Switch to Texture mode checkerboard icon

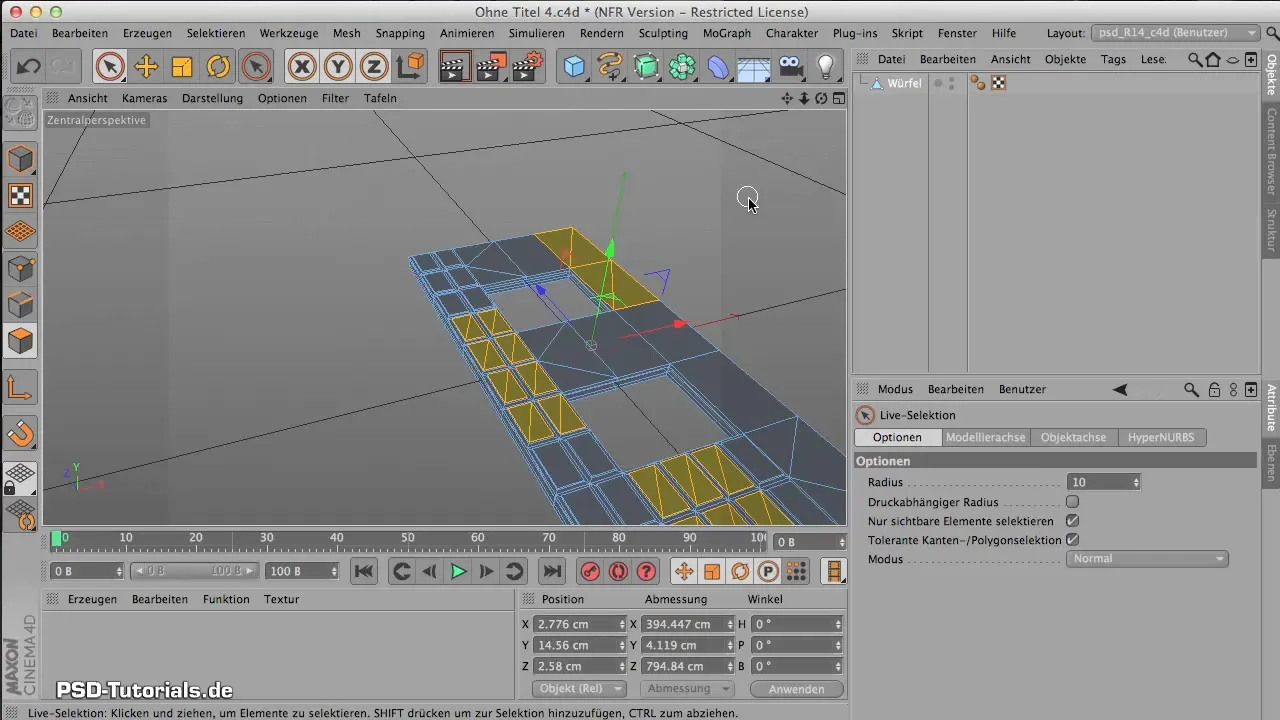coord(20,195)
